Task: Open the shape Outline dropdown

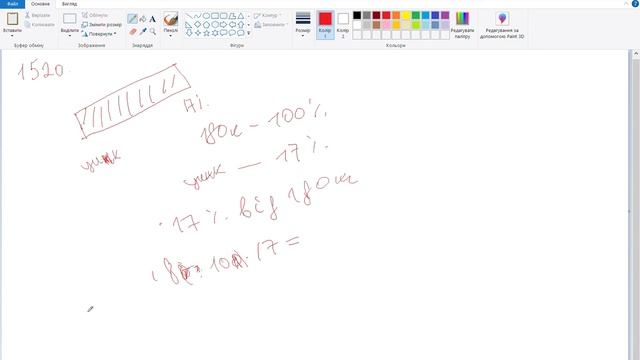Action: tap(268, 16)
